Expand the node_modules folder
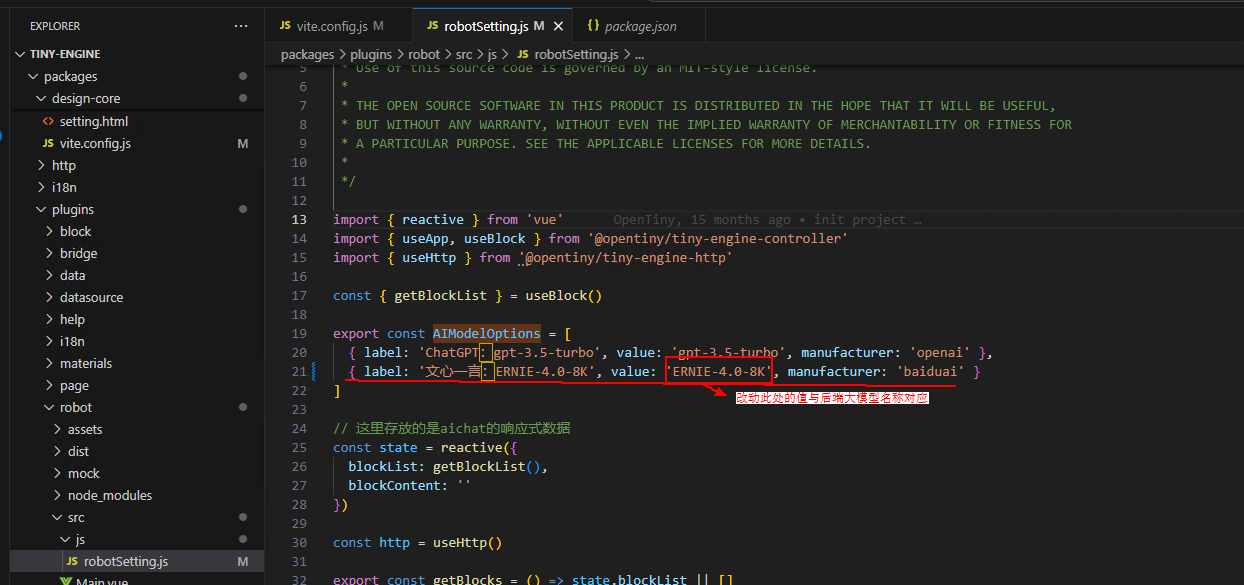Image resolution: width=1244 pixels, height=585 pixels. 109,495
